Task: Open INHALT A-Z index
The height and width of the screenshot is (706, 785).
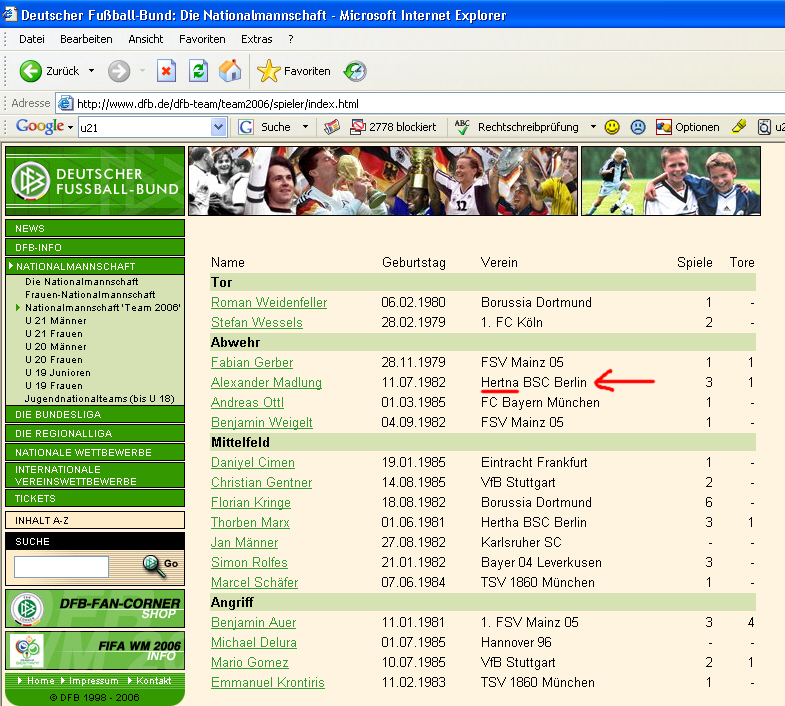Action: tap(95, 520)
